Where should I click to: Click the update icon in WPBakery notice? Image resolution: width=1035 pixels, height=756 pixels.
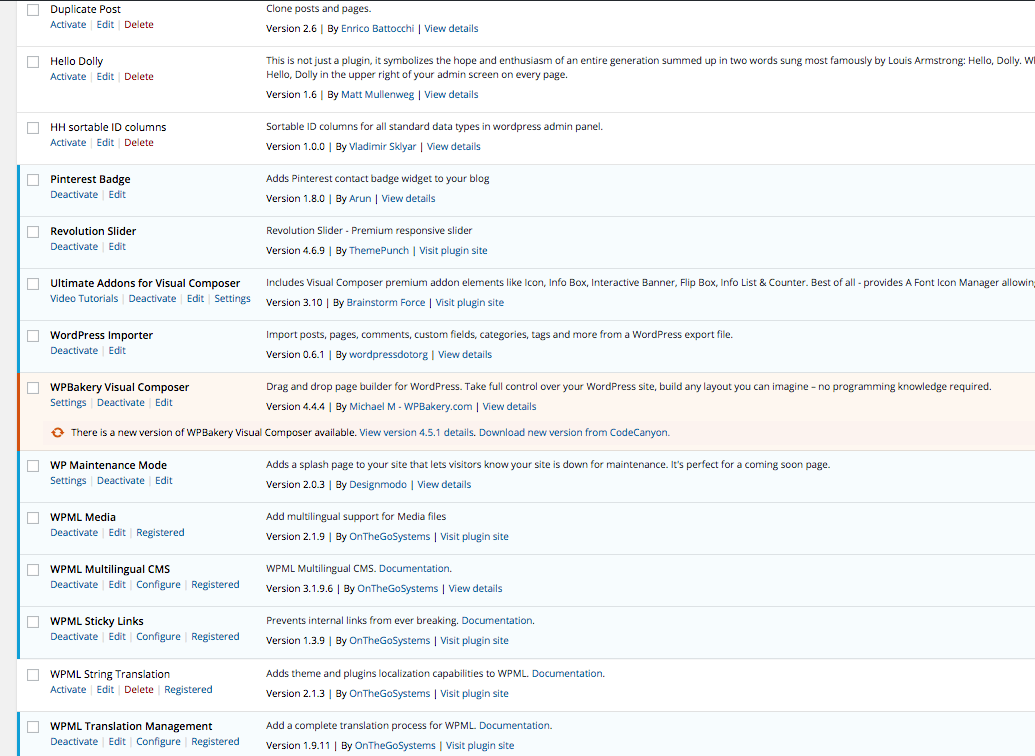point(57,432)
